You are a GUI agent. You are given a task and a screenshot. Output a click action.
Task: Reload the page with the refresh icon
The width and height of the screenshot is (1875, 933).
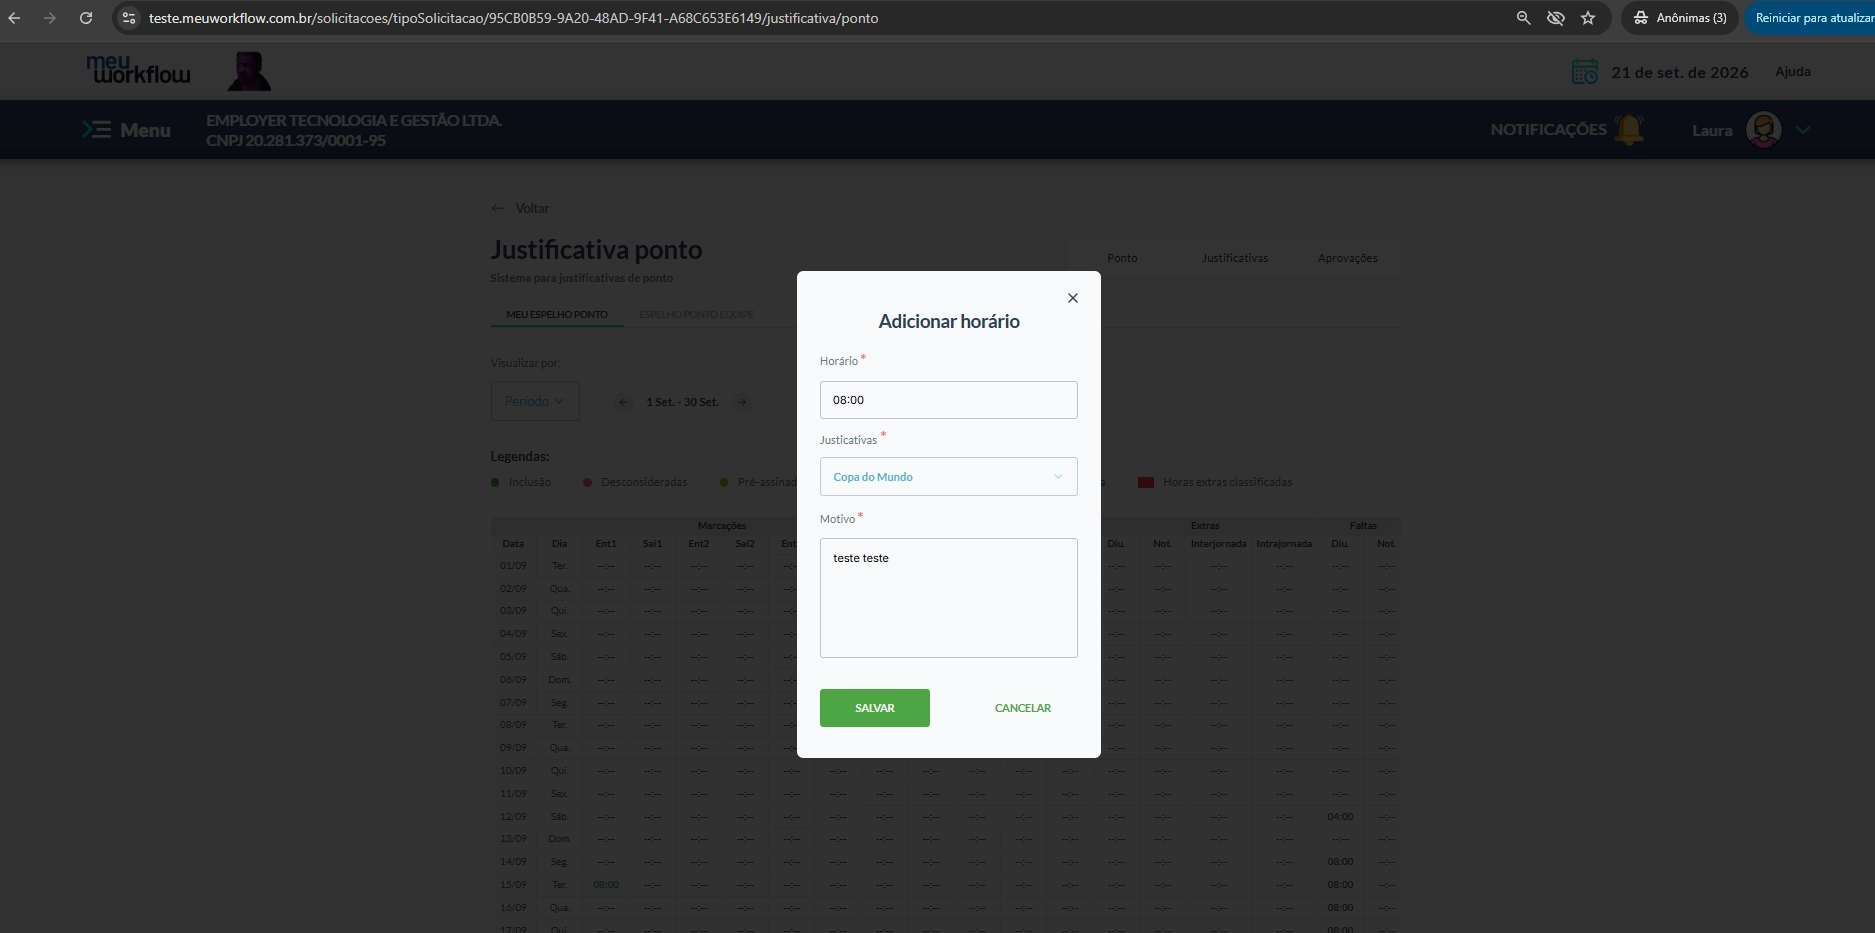click(x=86, y=18)
